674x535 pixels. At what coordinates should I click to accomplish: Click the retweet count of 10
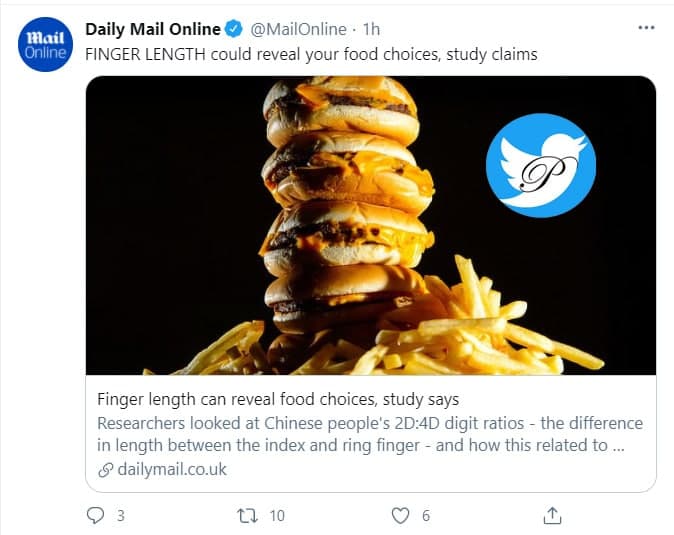click(277, 515)
